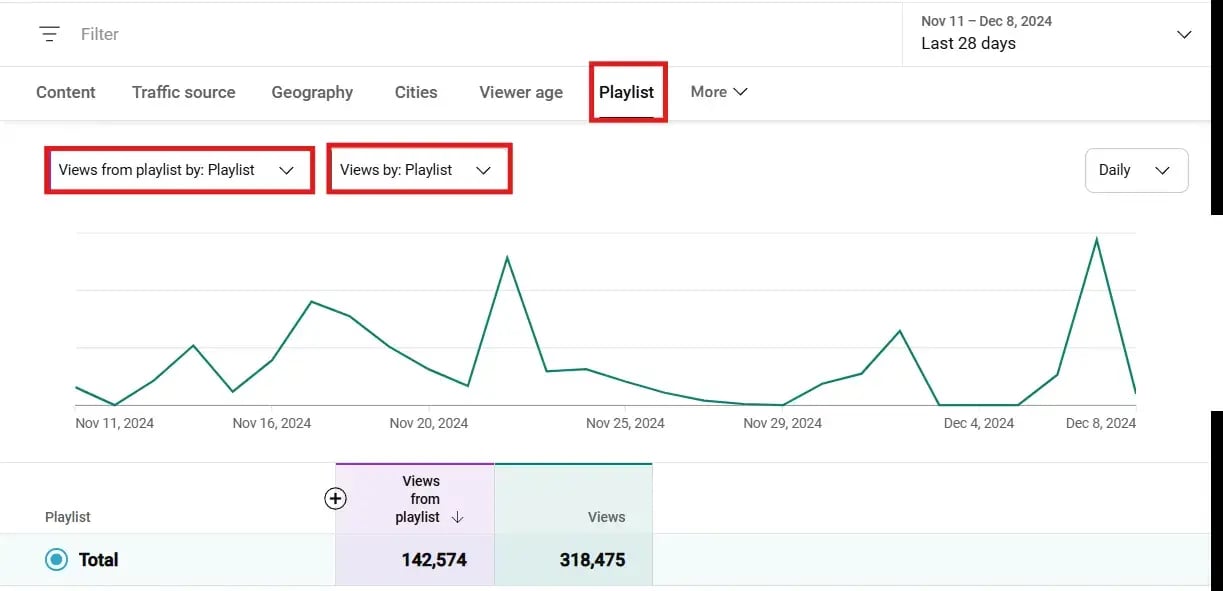Click the Views column header
The width and height of the screenshot is (1223, 591).
pyautogui.click(x=606, y=517)
